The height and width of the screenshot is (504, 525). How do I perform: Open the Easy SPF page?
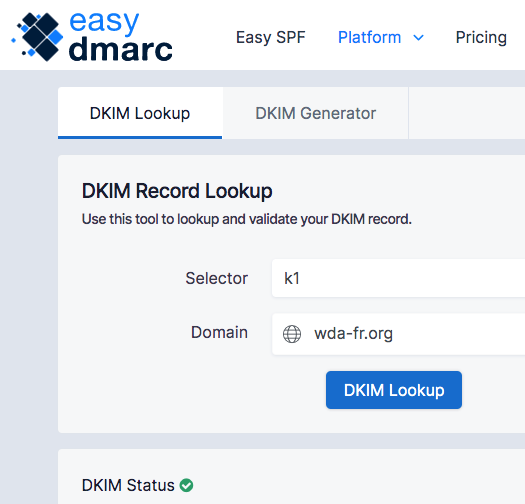click(x=271, y=37)
